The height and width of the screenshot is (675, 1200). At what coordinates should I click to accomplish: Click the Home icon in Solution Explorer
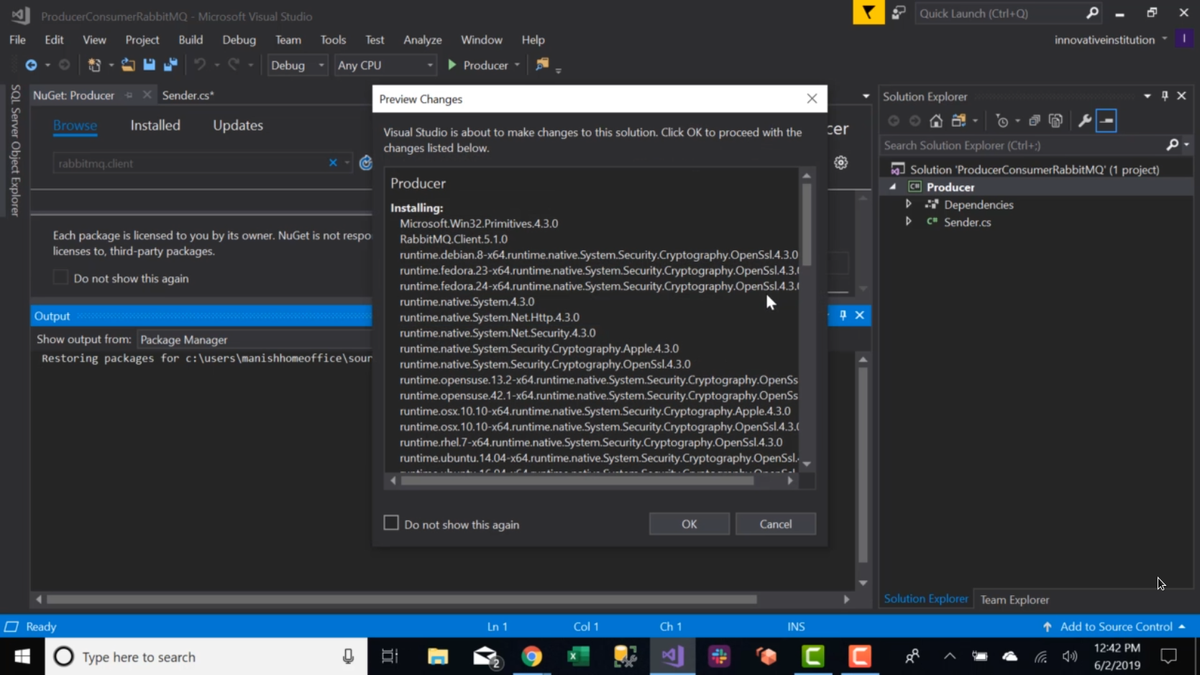(936, 121)
